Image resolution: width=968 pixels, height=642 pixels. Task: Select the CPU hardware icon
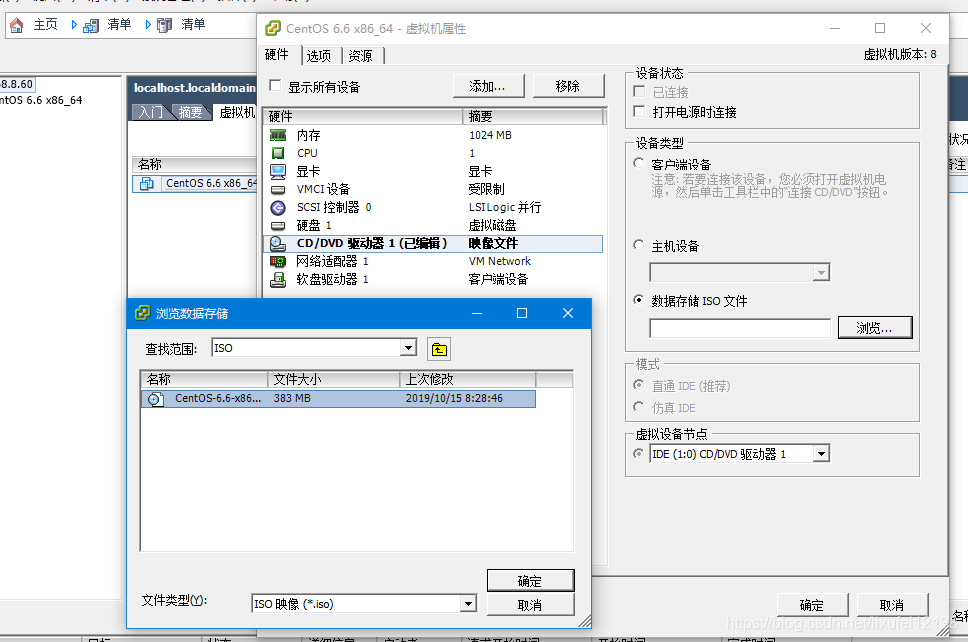click(277, 153)
